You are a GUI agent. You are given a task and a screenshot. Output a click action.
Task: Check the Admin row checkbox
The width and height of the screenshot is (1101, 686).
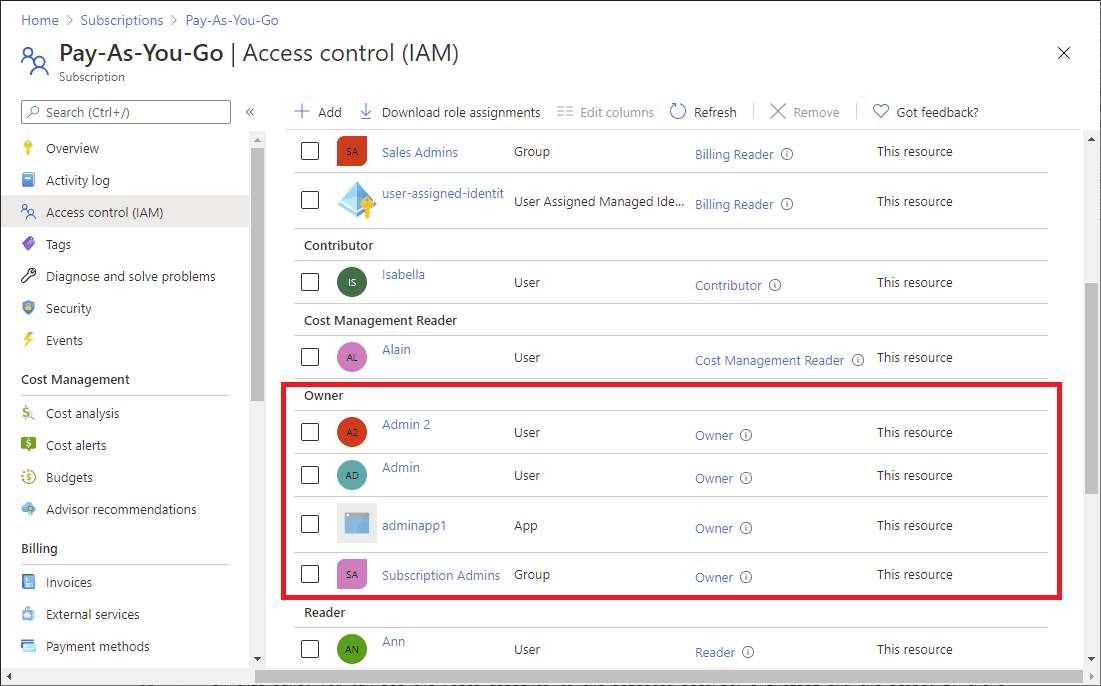[310, 475]
